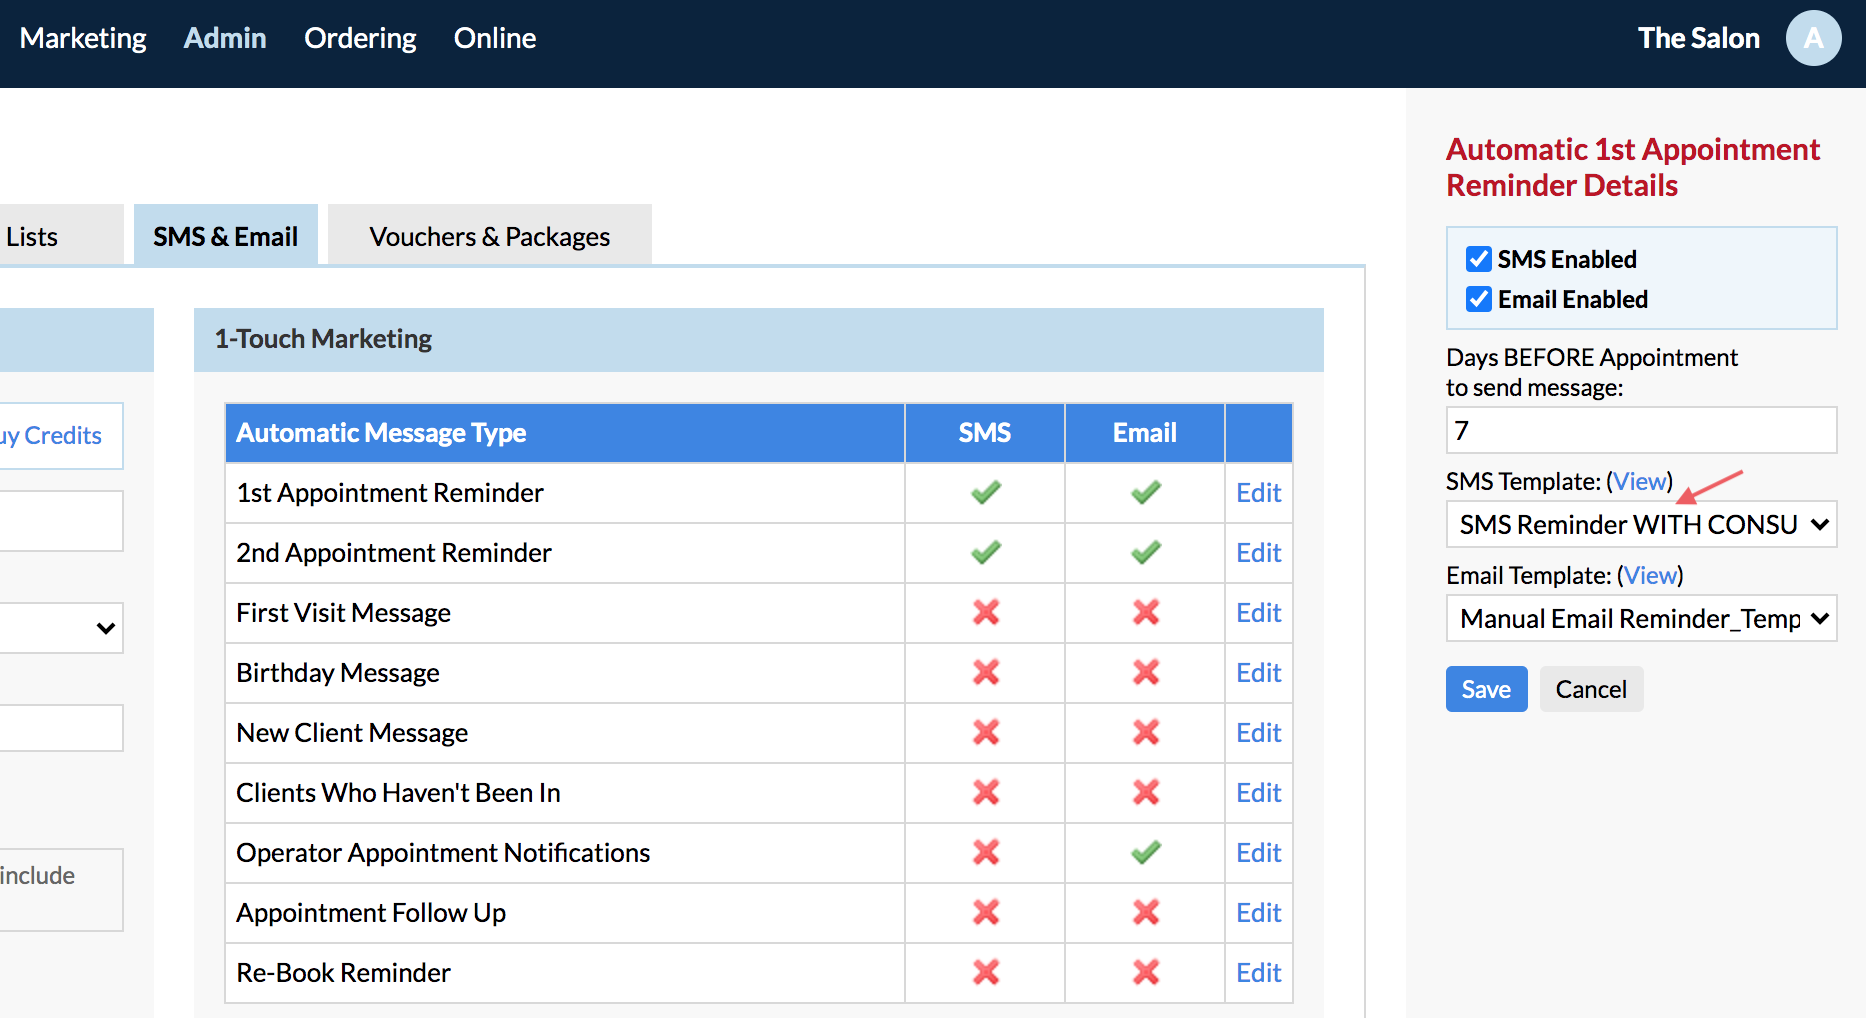Viewport: 1866px width, 1018px height.
Task: Click SMS red cross for Re-Book Reminder
Action: [x=986, y=972]
